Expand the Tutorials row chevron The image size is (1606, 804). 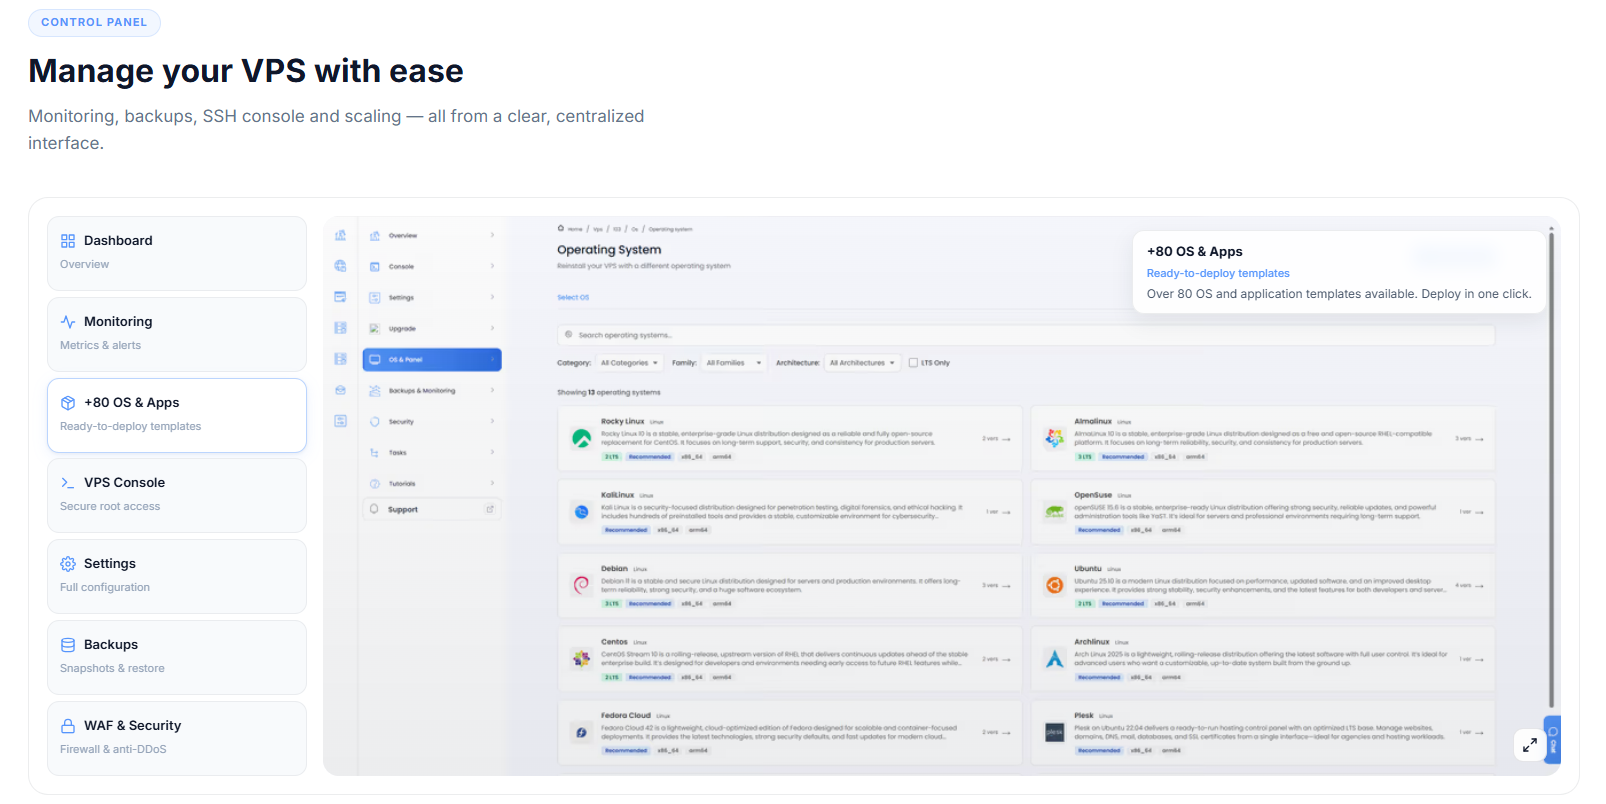coord(492,484)
